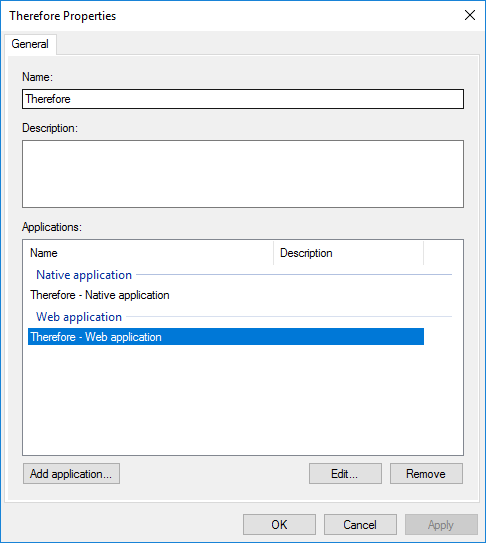Click into the Name text field
The height and width of the screenshot is (543, 486).
coord(243,99)
